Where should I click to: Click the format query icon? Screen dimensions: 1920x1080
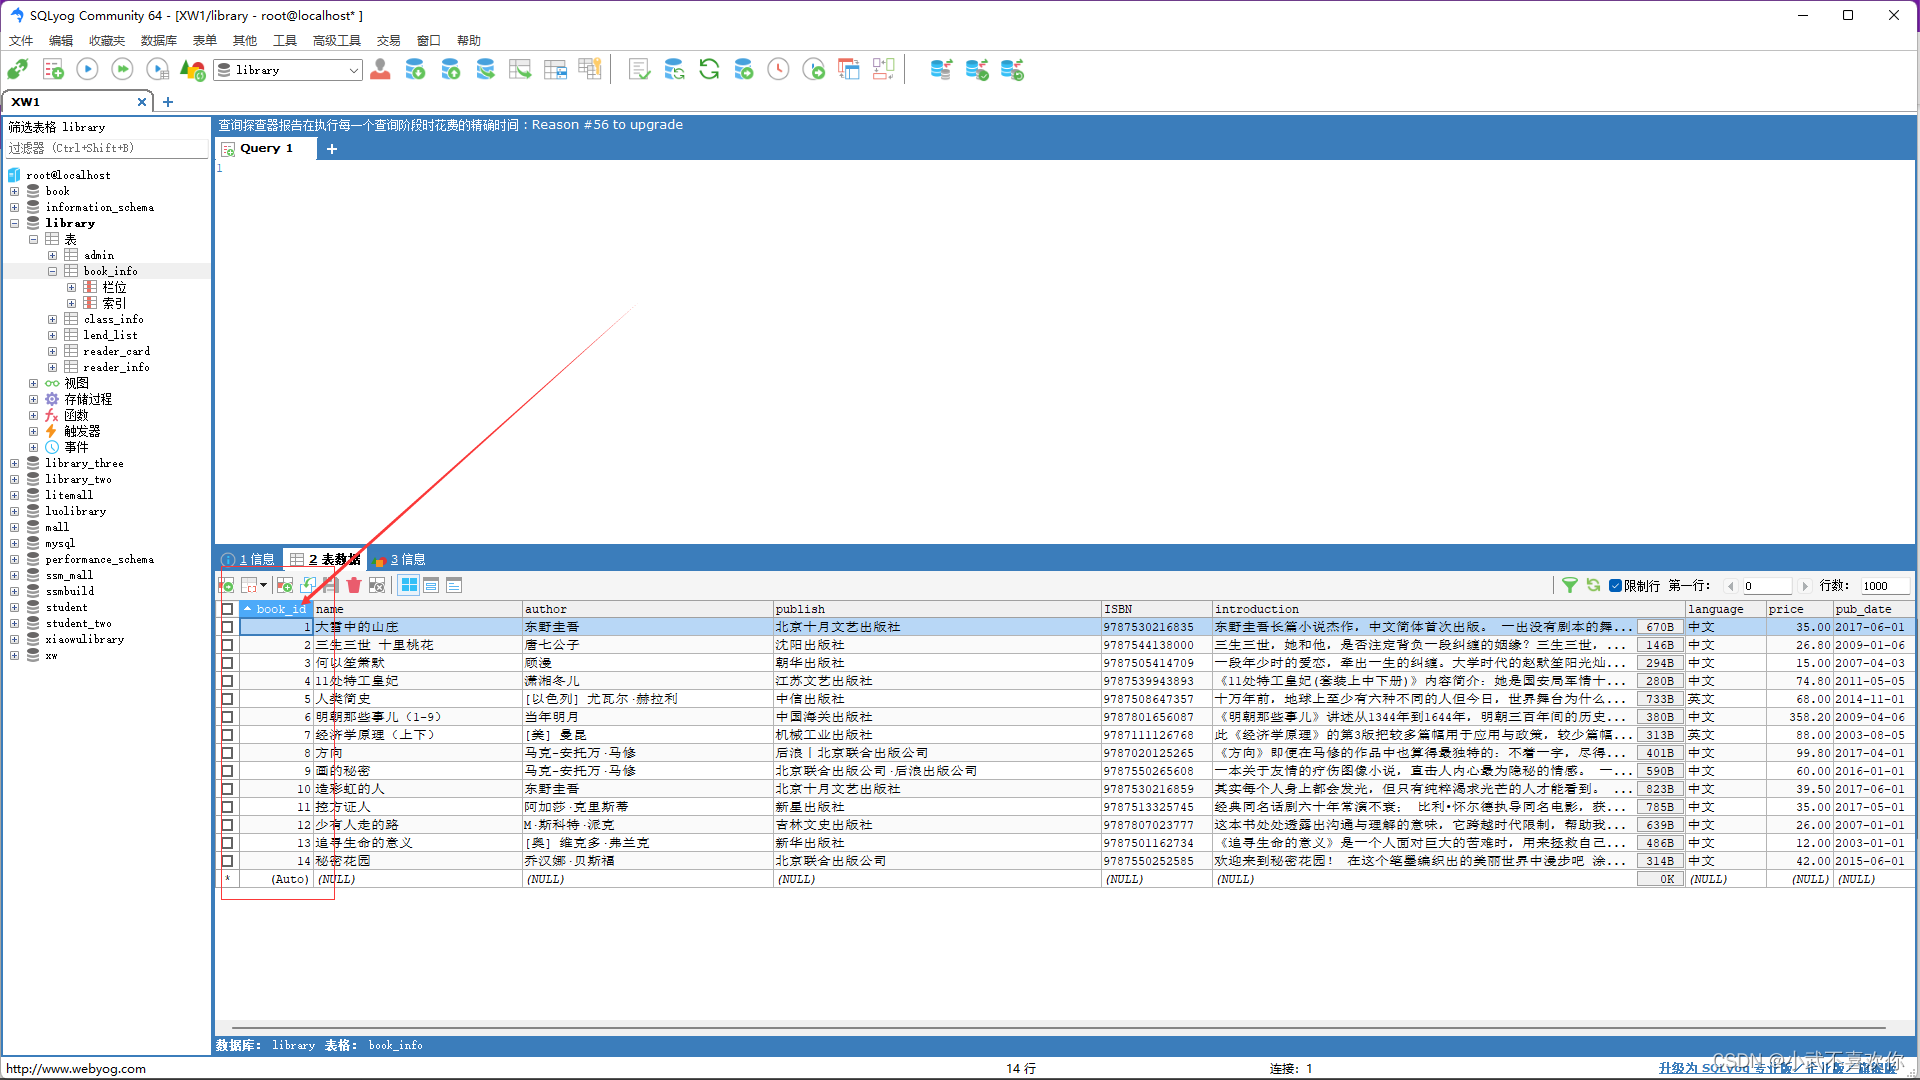pos(639,70)
